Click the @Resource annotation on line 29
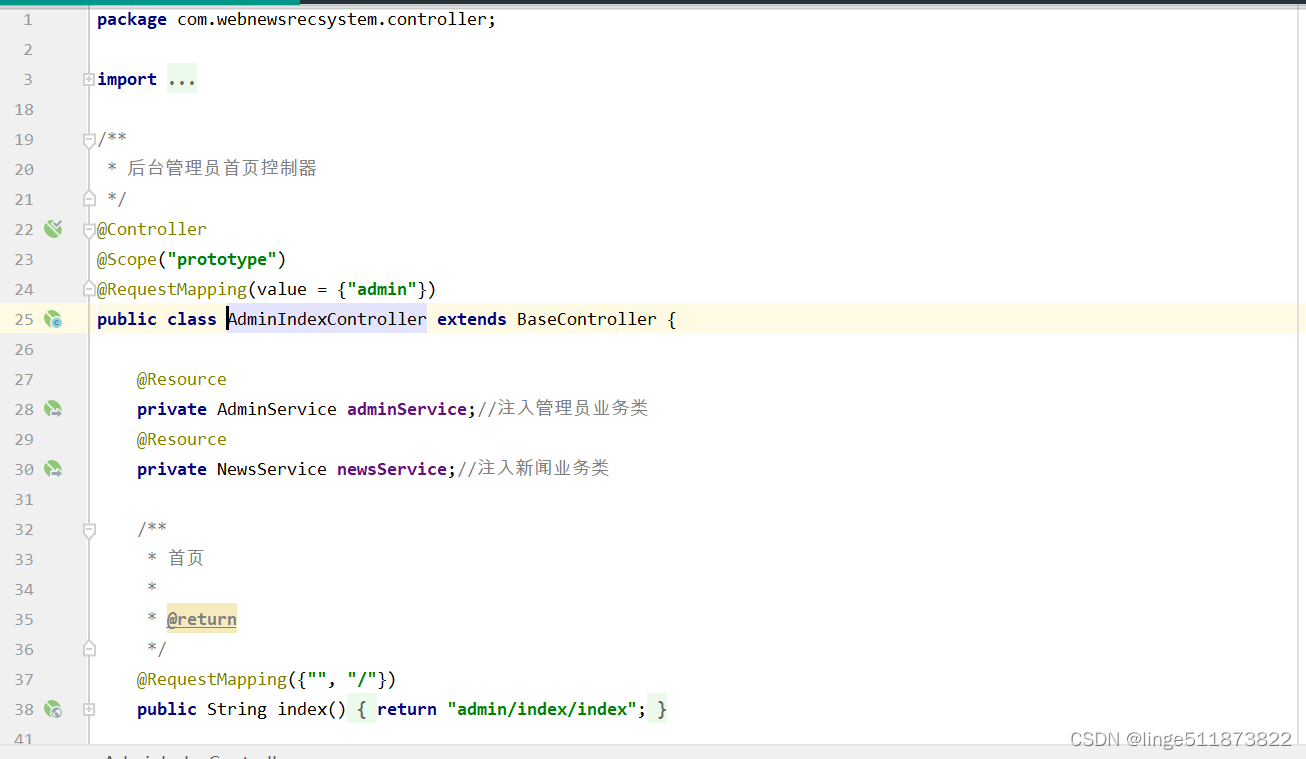This screenshot has width=1306, height=759. point(182,439)
